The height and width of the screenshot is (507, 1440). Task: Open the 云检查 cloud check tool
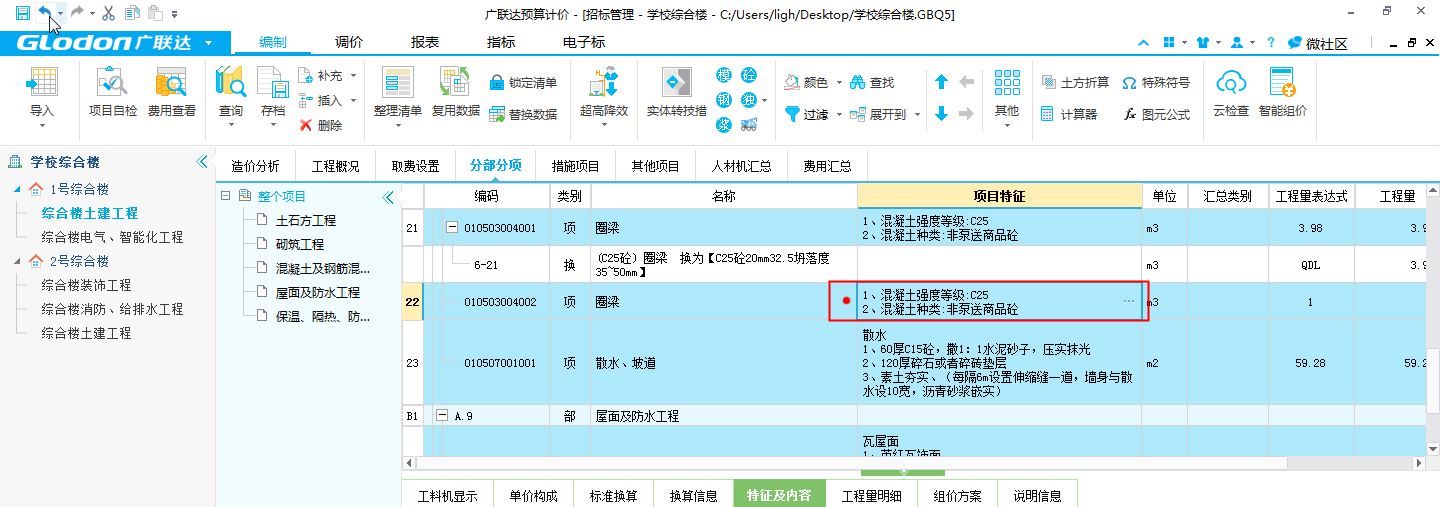point(1230,84)
